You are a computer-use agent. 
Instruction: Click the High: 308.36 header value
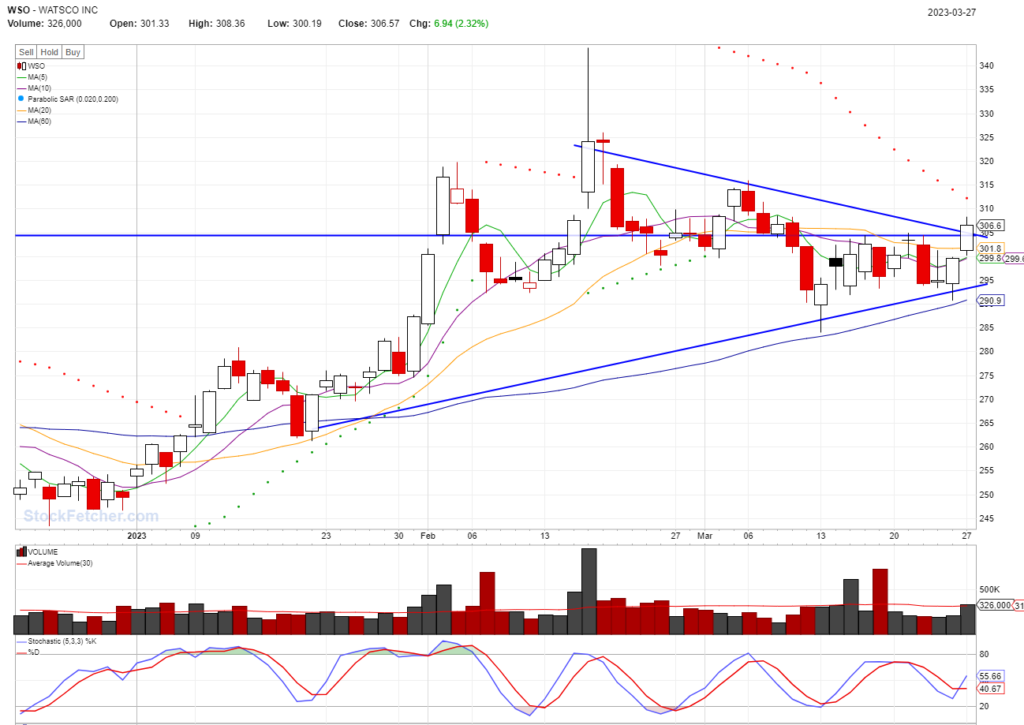217,24
